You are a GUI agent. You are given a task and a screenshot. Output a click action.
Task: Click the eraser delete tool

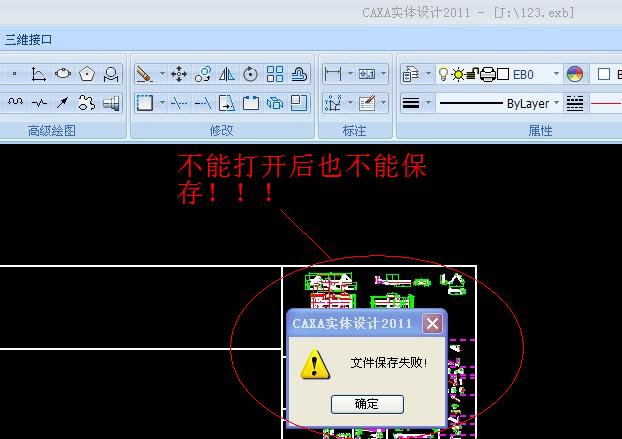(144, 74)
